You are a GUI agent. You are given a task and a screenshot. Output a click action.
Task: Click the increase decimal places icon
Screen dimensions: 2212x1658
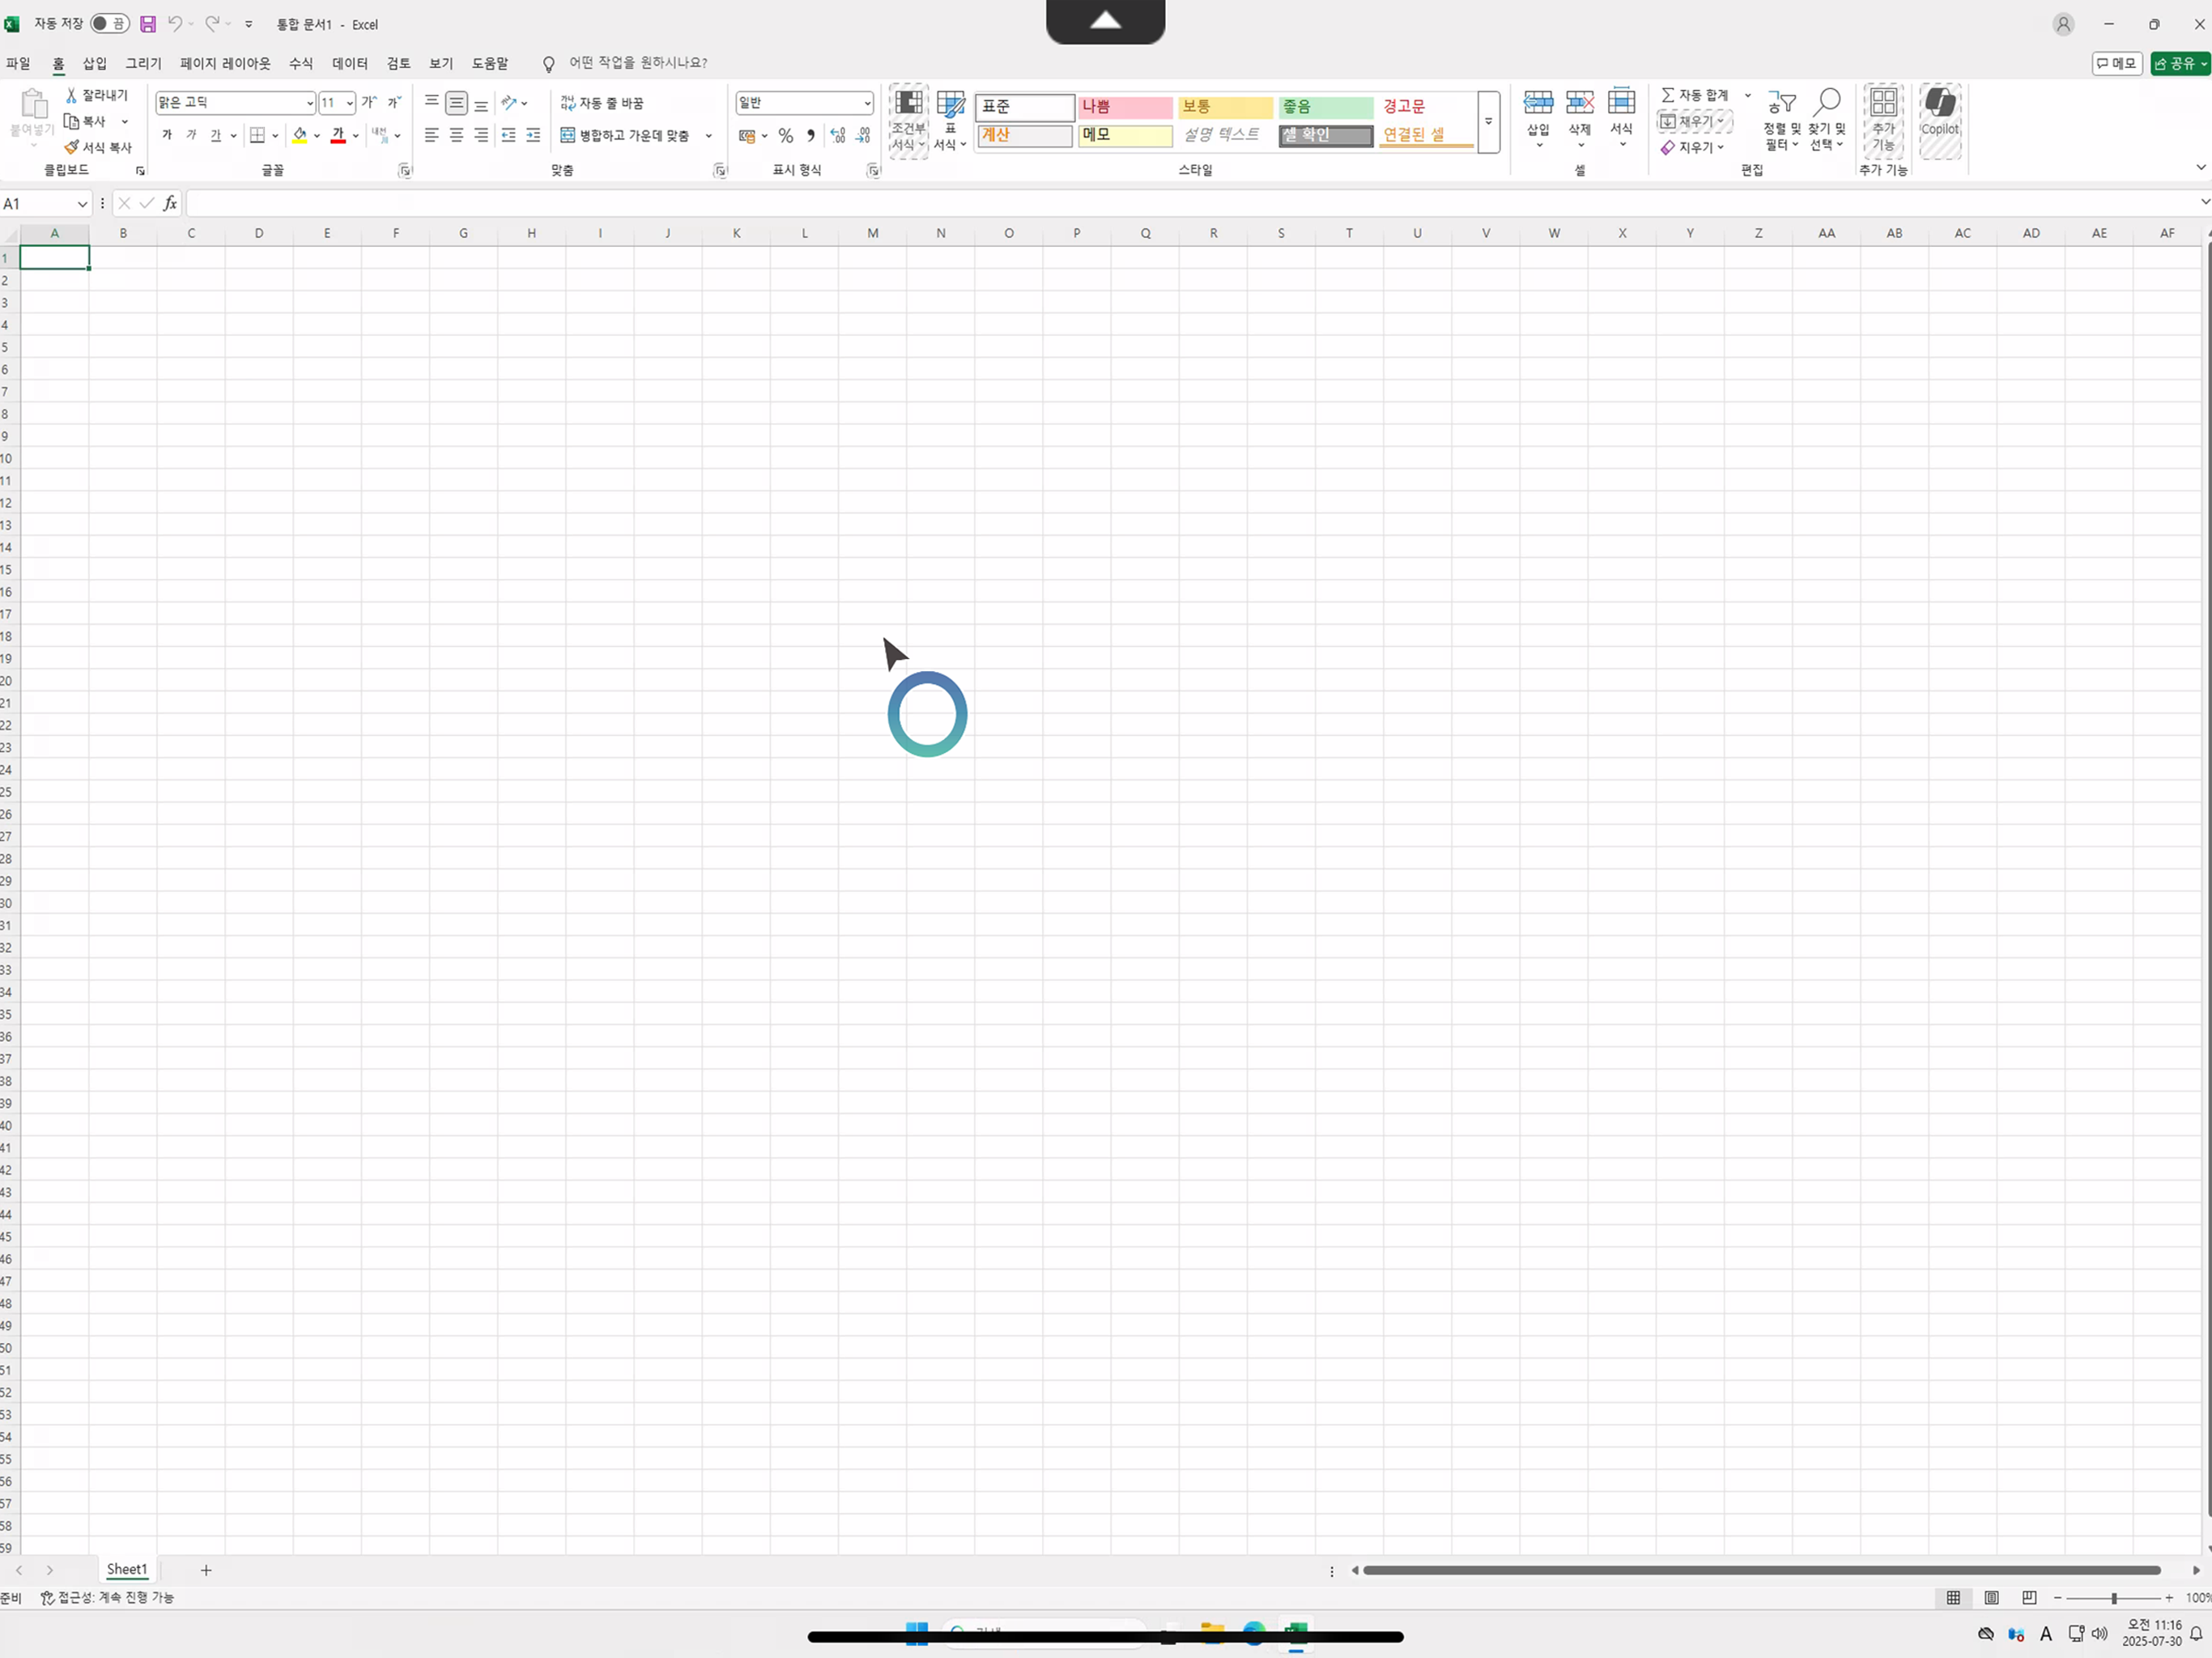click(x=838, y=135)
